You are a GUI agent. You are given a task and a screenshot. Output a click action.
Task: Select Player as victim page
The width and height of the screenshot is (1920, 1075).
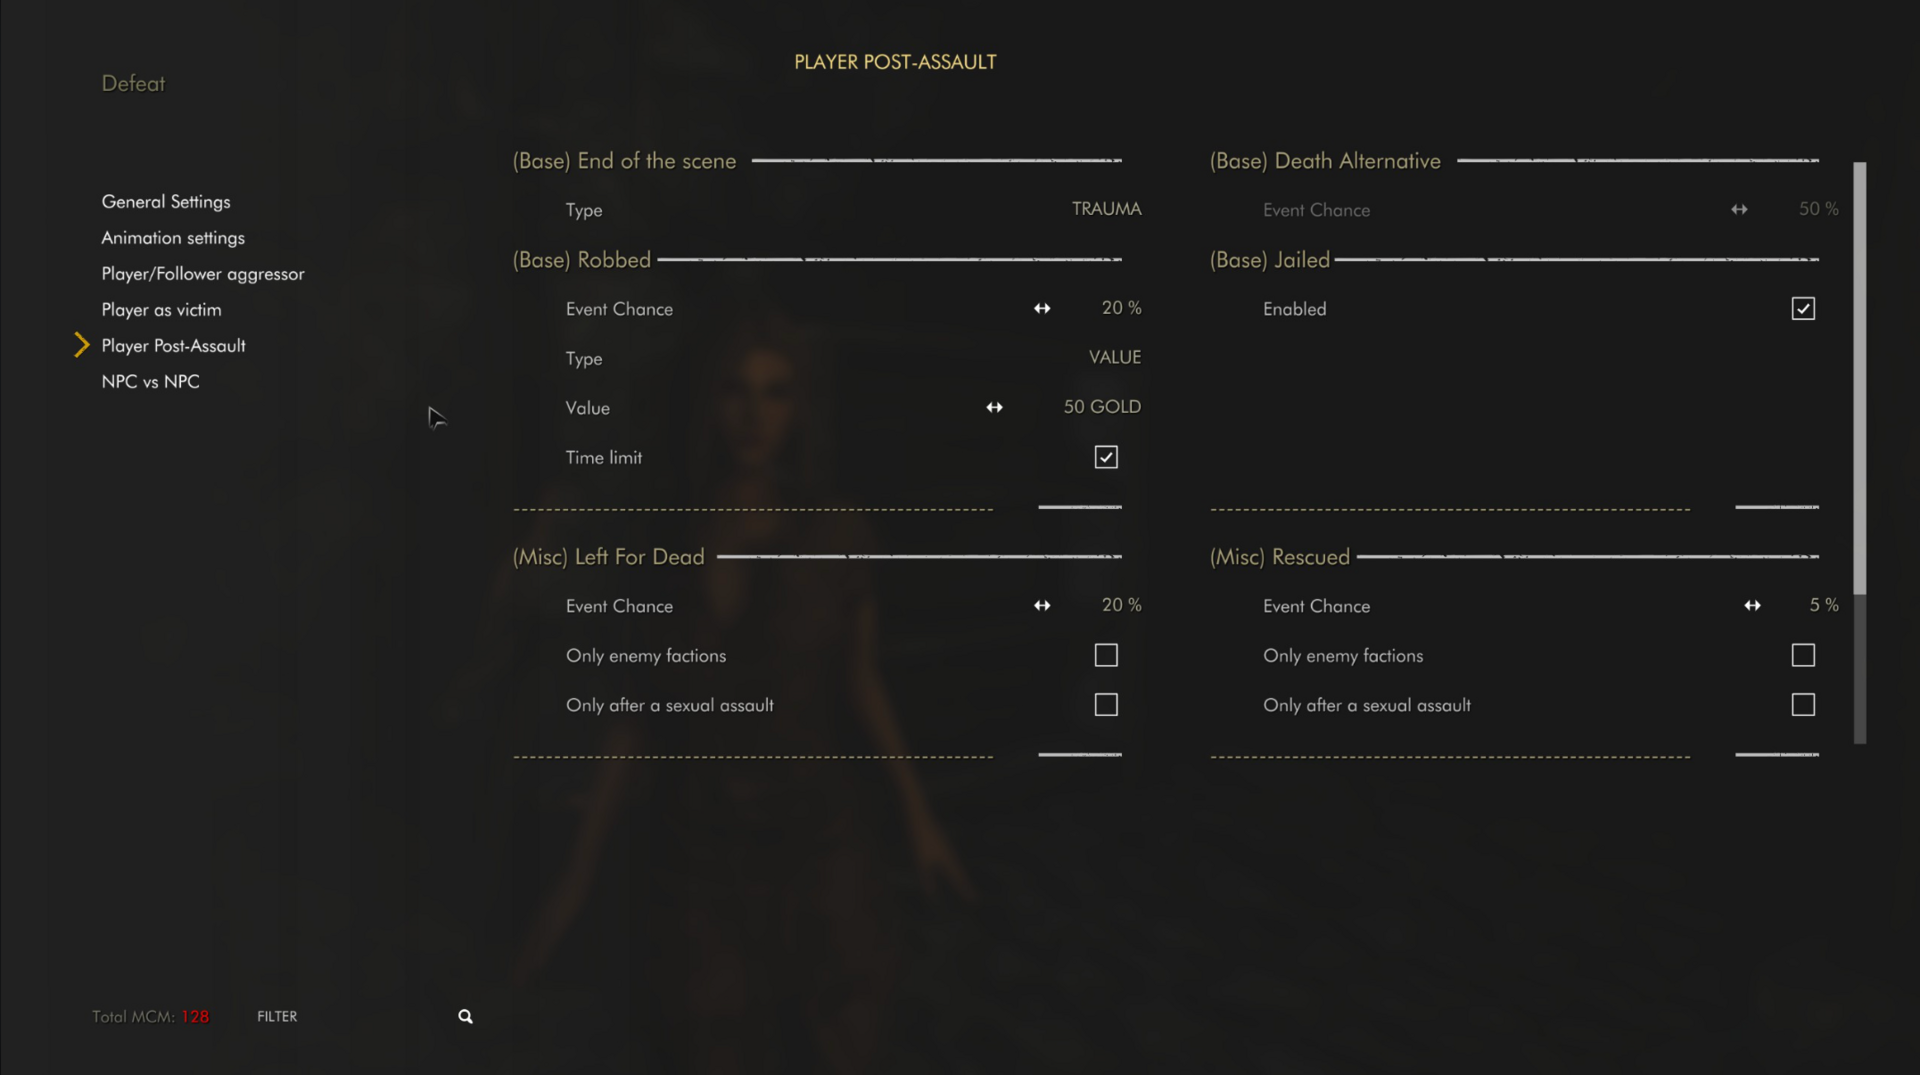(x=161, y=309)
